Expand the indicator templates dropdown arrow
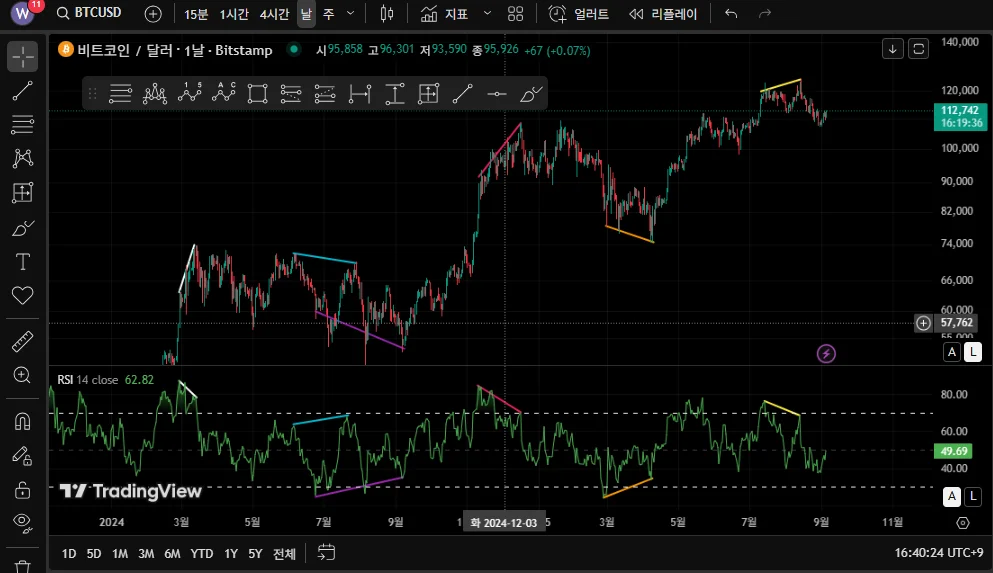993x573 pixels. (x=487, y=14)
